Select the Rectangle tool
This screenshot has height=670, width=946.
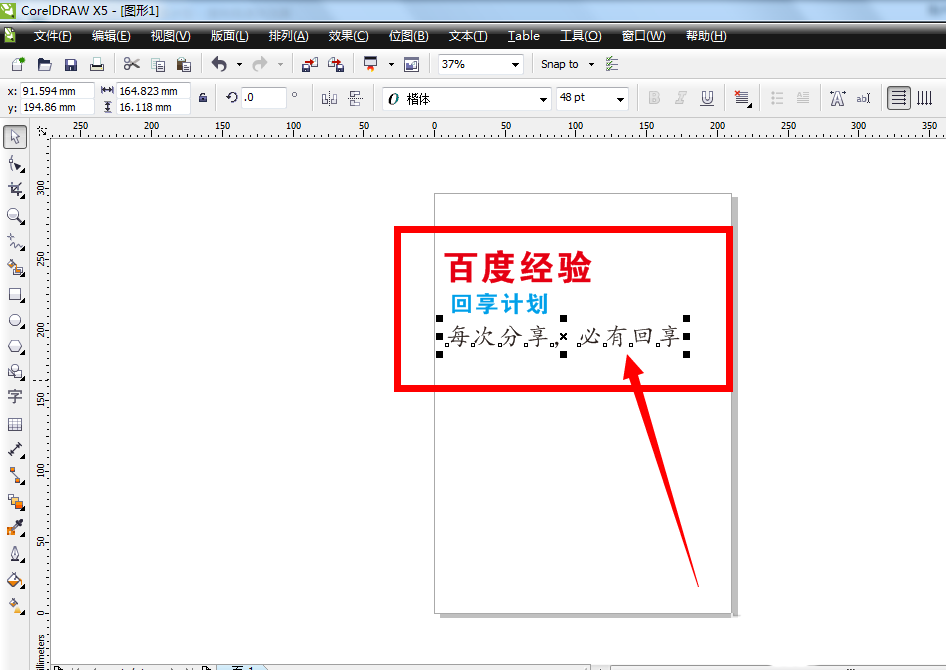[15, 294]
